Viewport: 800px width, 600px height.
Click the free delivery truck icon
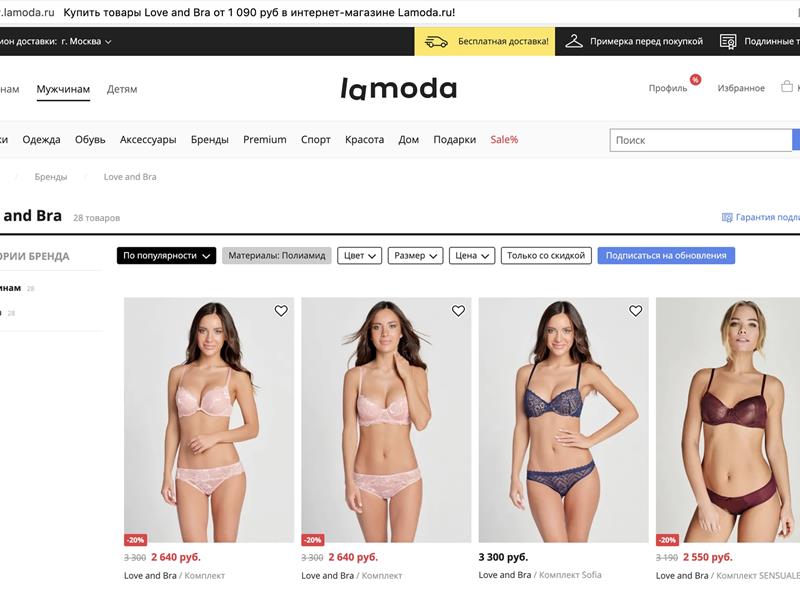click(x=436, y=41)
